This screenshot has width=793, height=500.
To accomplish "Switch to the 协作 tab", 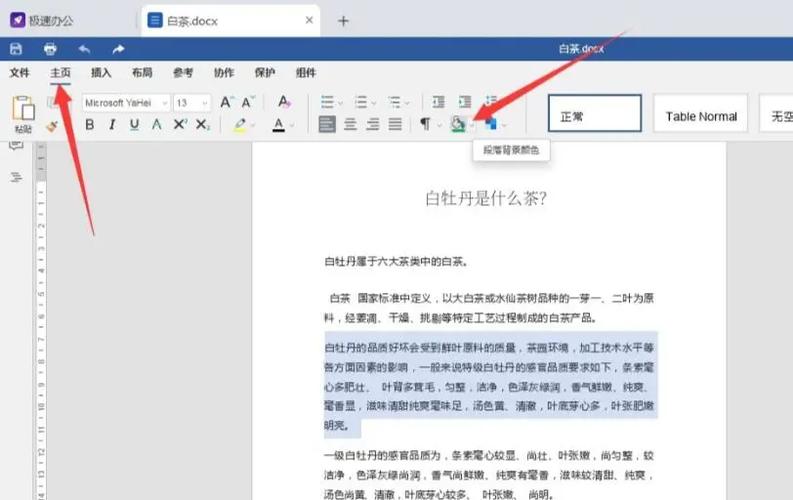I will (x=224, y=73).
